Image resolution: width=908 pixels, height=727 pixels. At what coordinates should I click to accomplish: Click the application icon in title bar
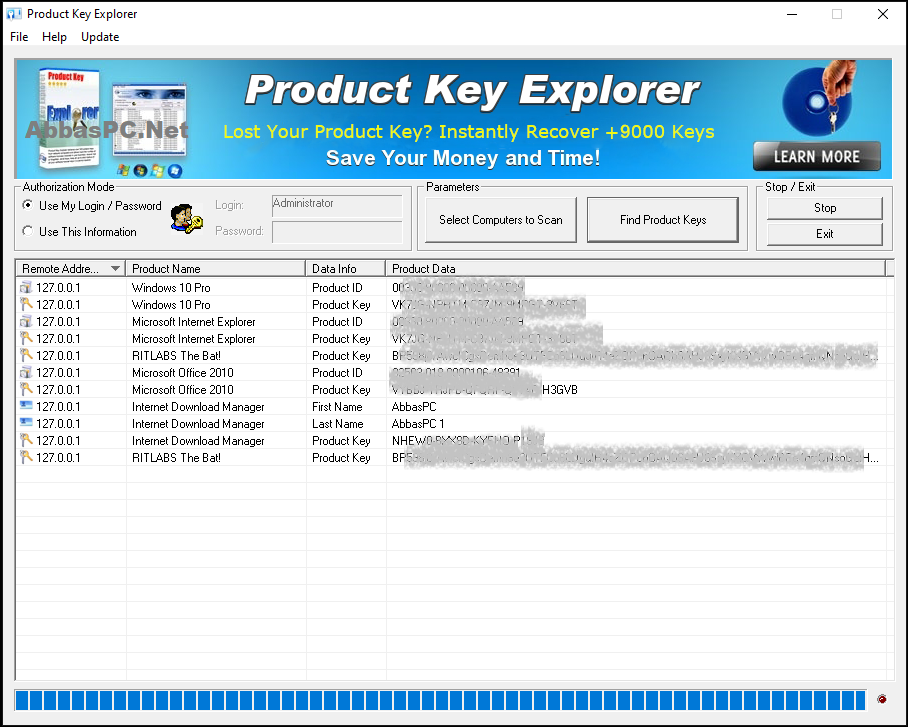(x=14, y=14)
